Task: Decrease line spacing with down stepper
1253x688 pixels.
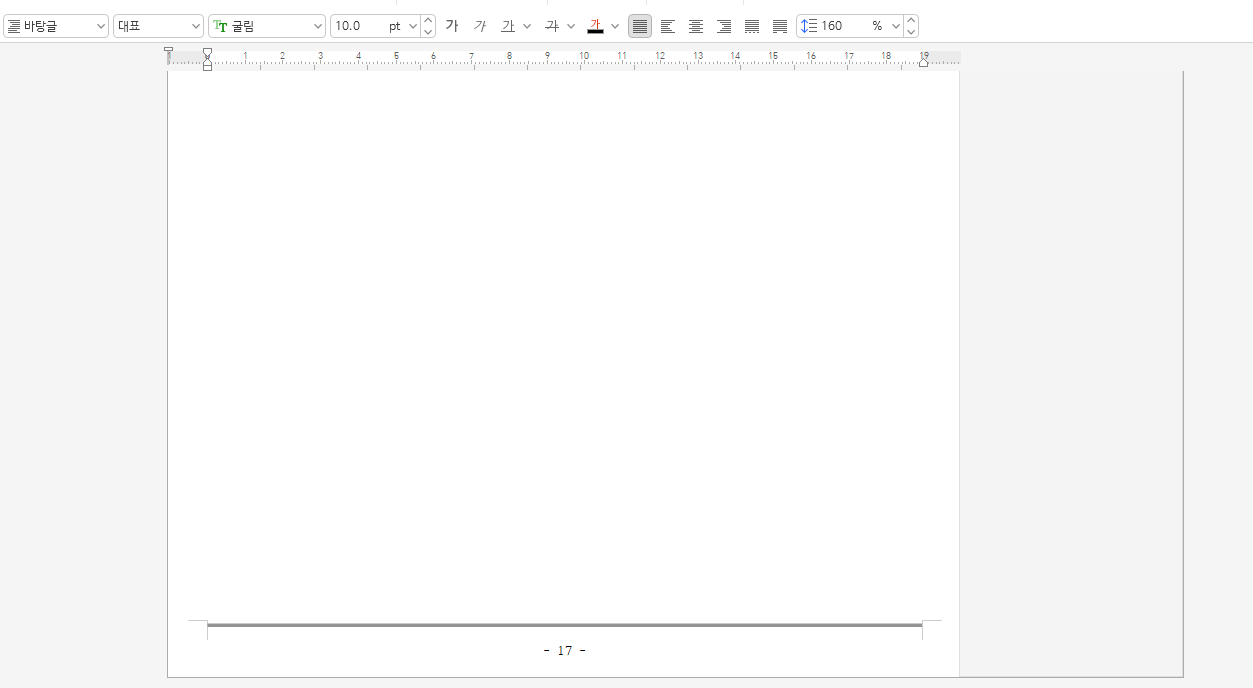Action: 911,32
